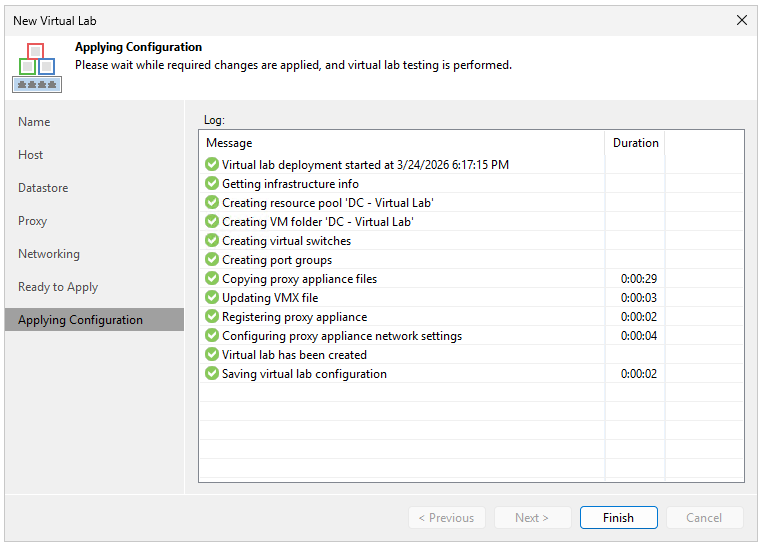
Task: Close the New Virtual Lab dialog
Action: click(x=741, y=20)
